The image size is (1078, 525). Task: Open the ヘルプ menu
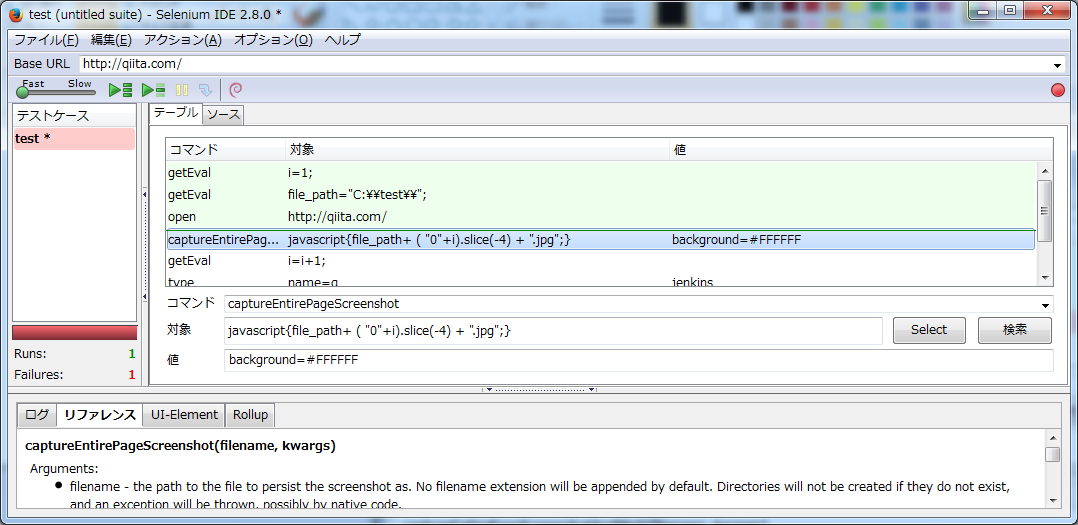click(342, 39)
